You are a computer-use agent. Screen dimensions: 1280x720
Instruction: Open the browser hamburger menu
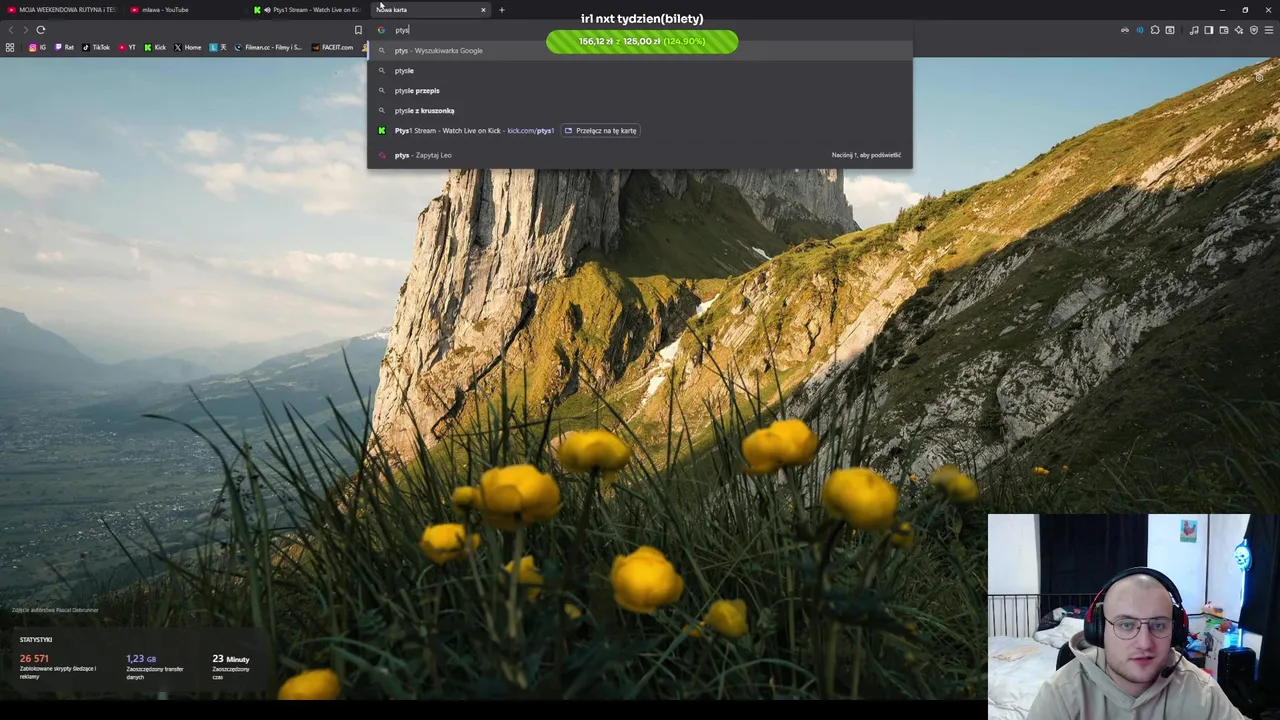click(1269, 30)
